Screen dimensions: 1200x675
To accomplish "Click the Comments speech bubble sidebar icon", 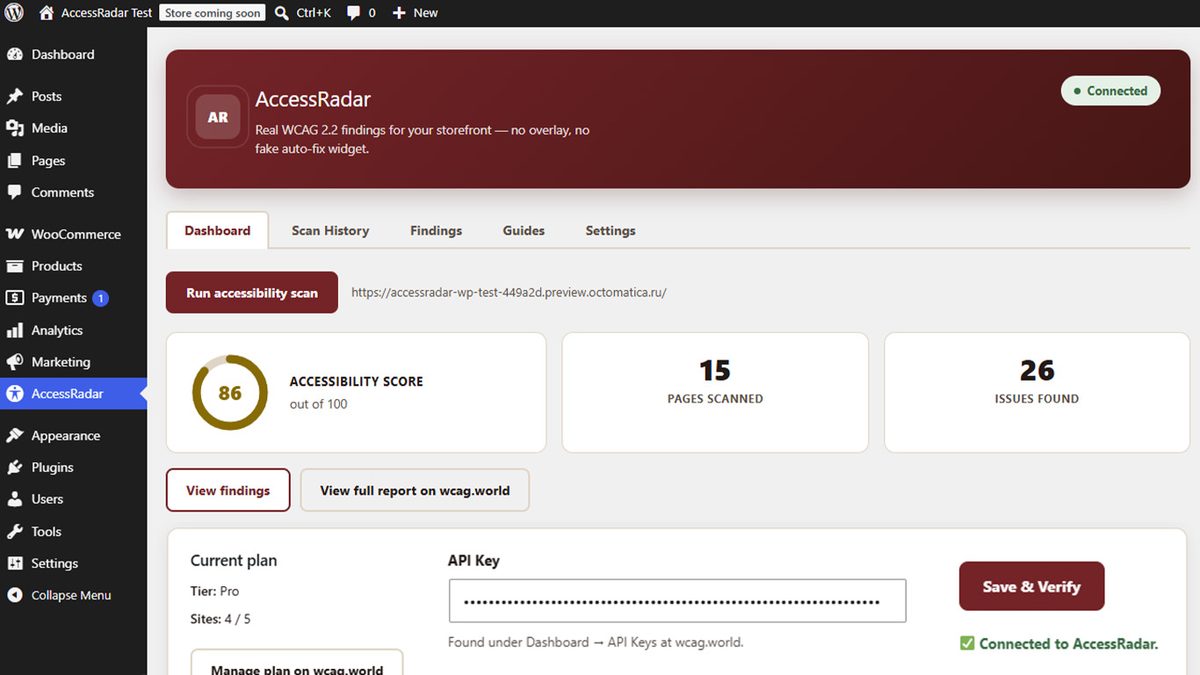I will pos(14,192).
